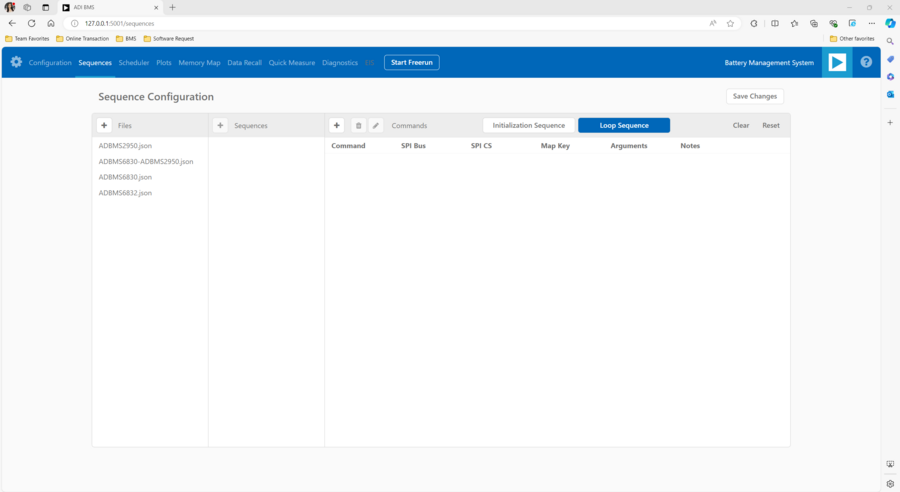Go to the Memory Map tab
900x492 pixels.
click(x=199, y=62)
